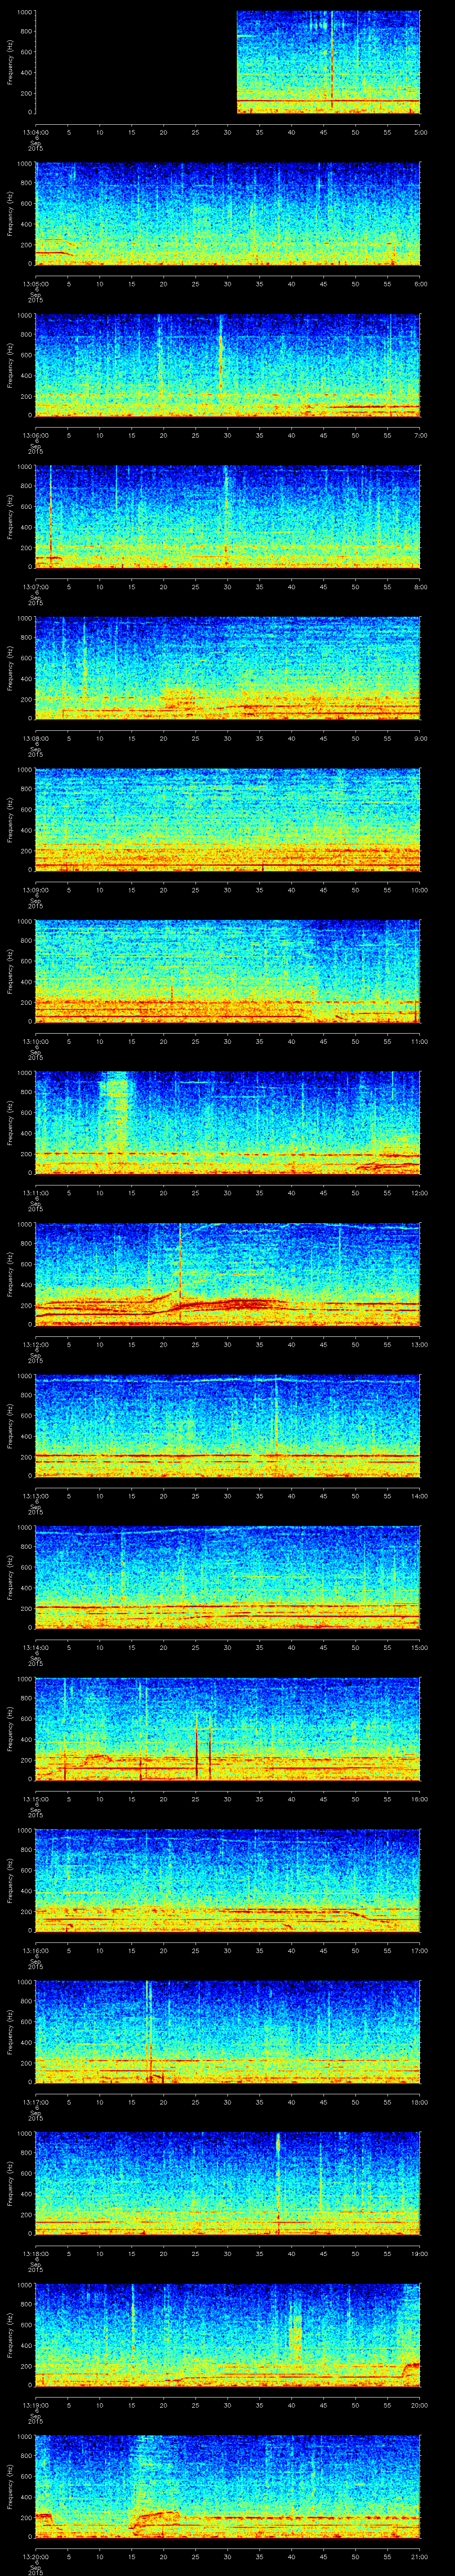Click the spectrogram panel starting at 13:04:00
The image size is (455, 2576).
point(228,63)
